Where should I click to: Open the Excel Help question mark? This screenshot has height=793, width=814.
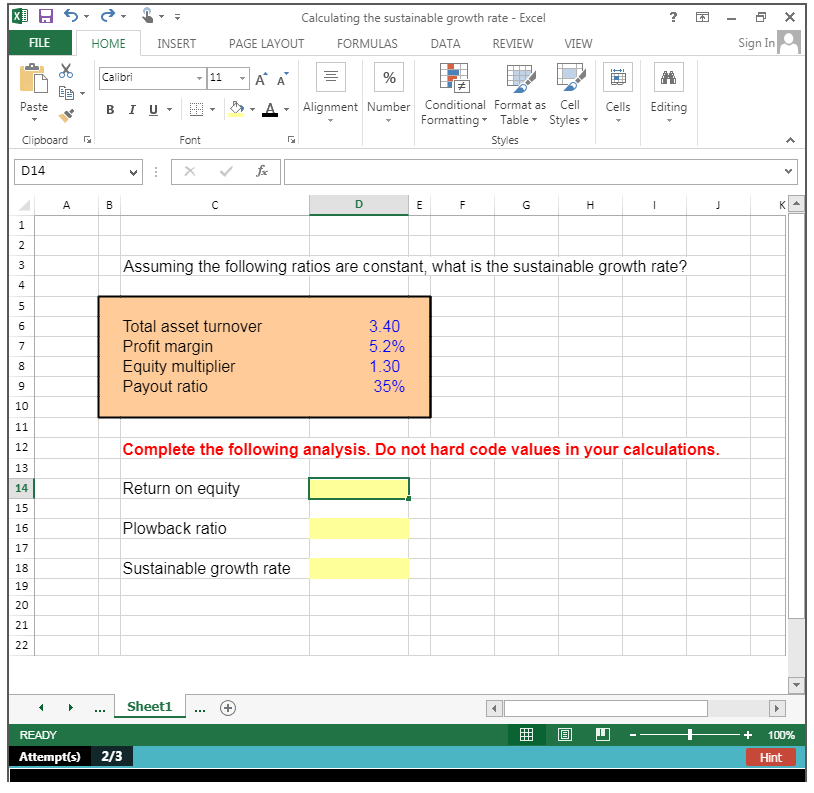point(673,17)
